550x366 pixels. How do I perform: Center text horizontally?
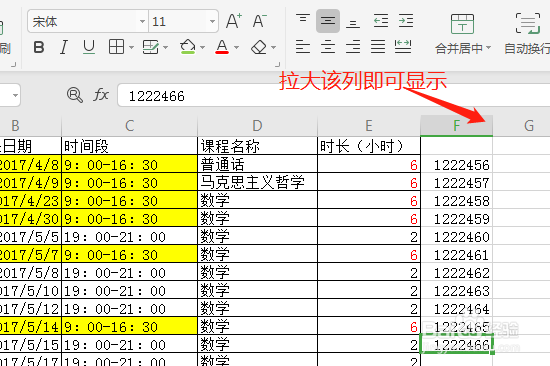tap(328, 47)
